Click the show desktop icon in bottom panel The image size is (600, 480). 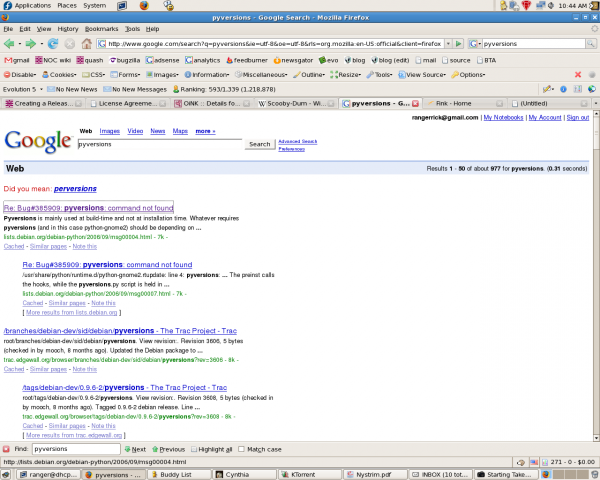[x=6, y=475]
